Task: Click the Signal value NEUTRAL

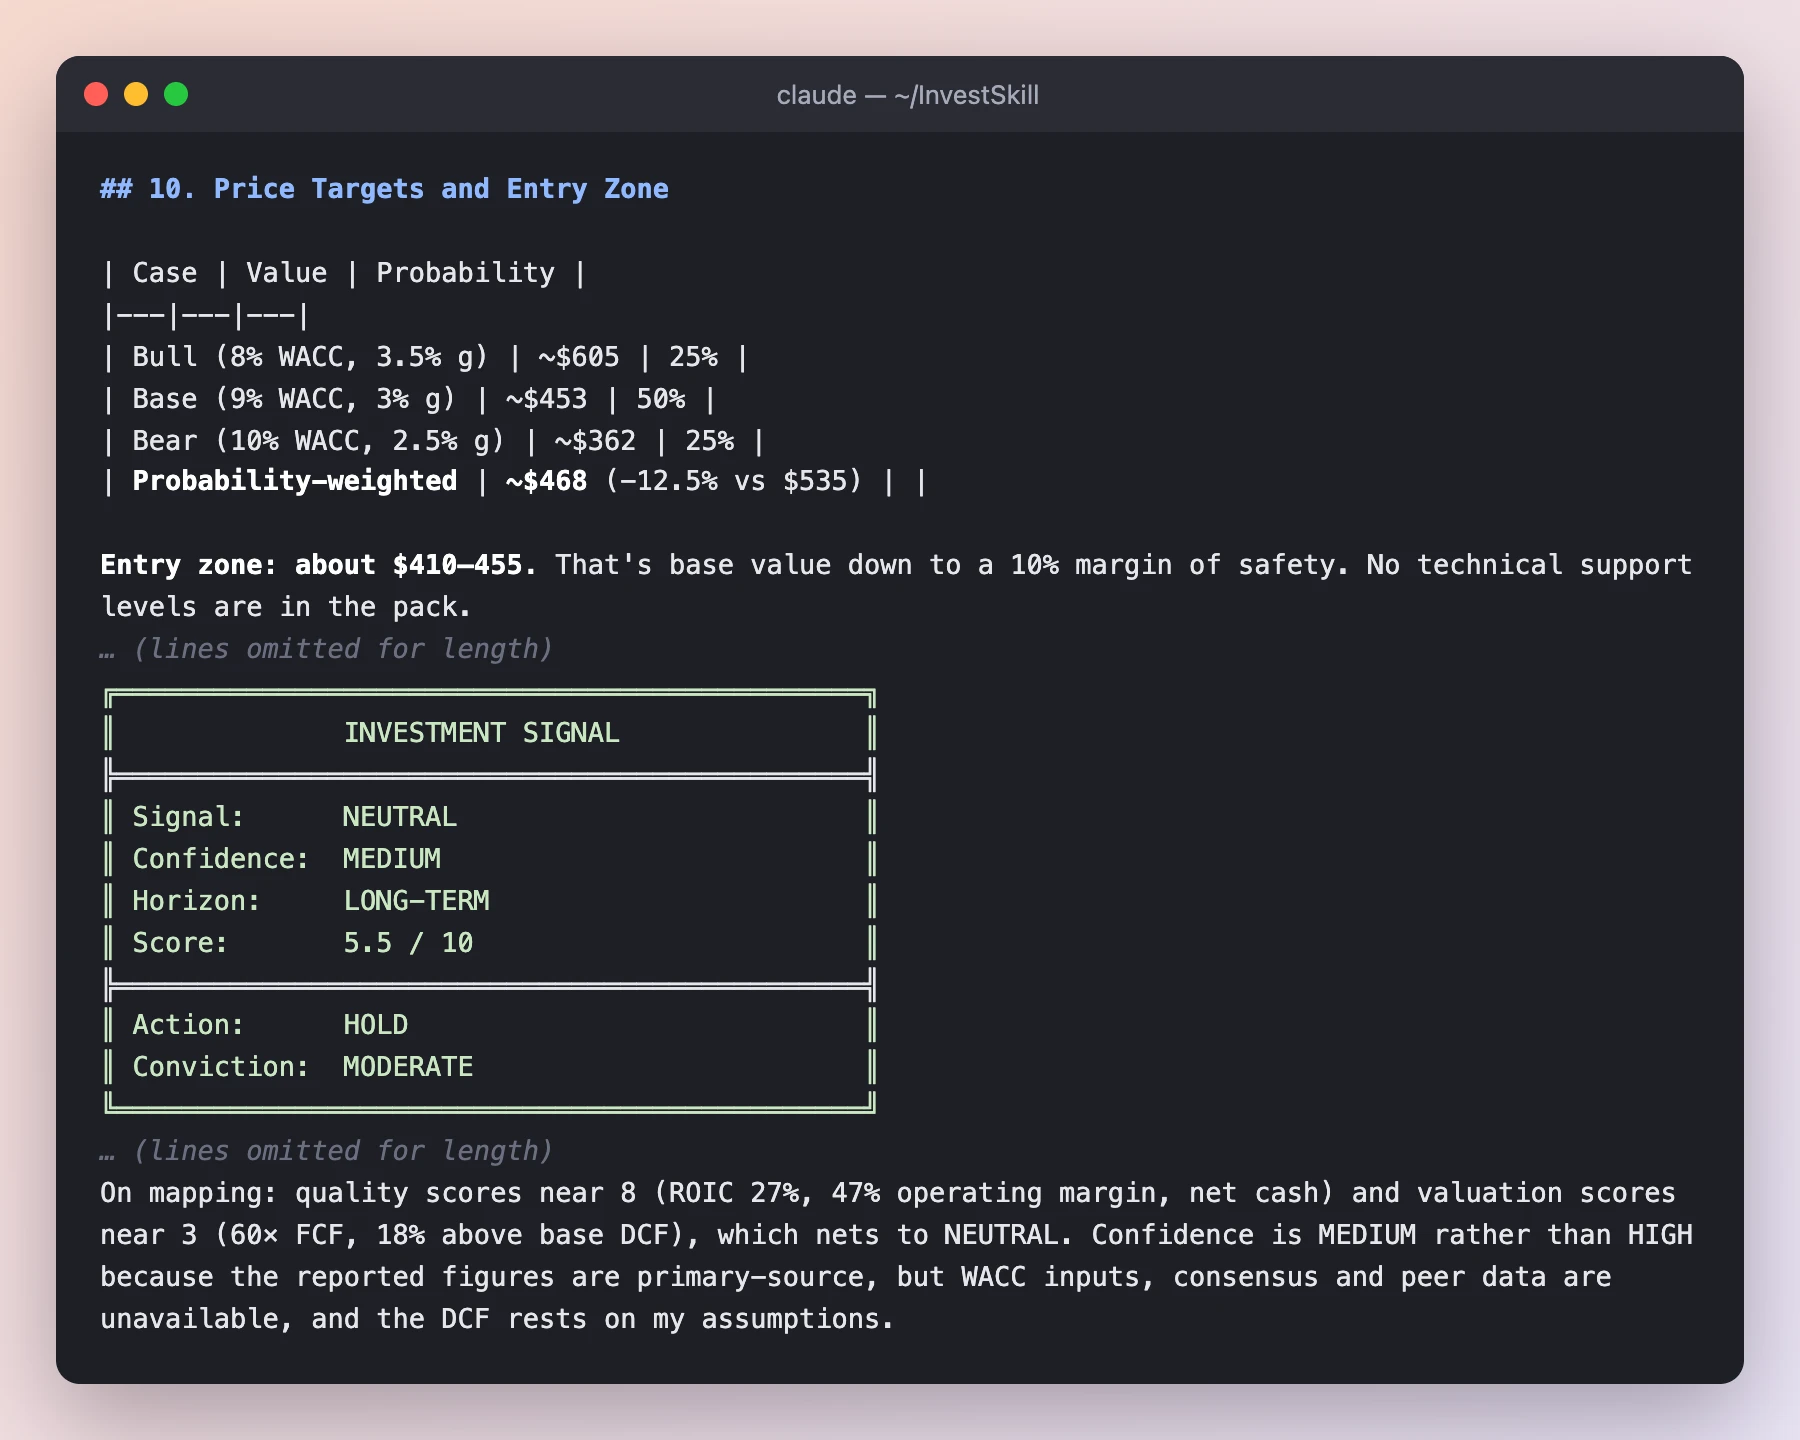Action: tap(400, 817)
